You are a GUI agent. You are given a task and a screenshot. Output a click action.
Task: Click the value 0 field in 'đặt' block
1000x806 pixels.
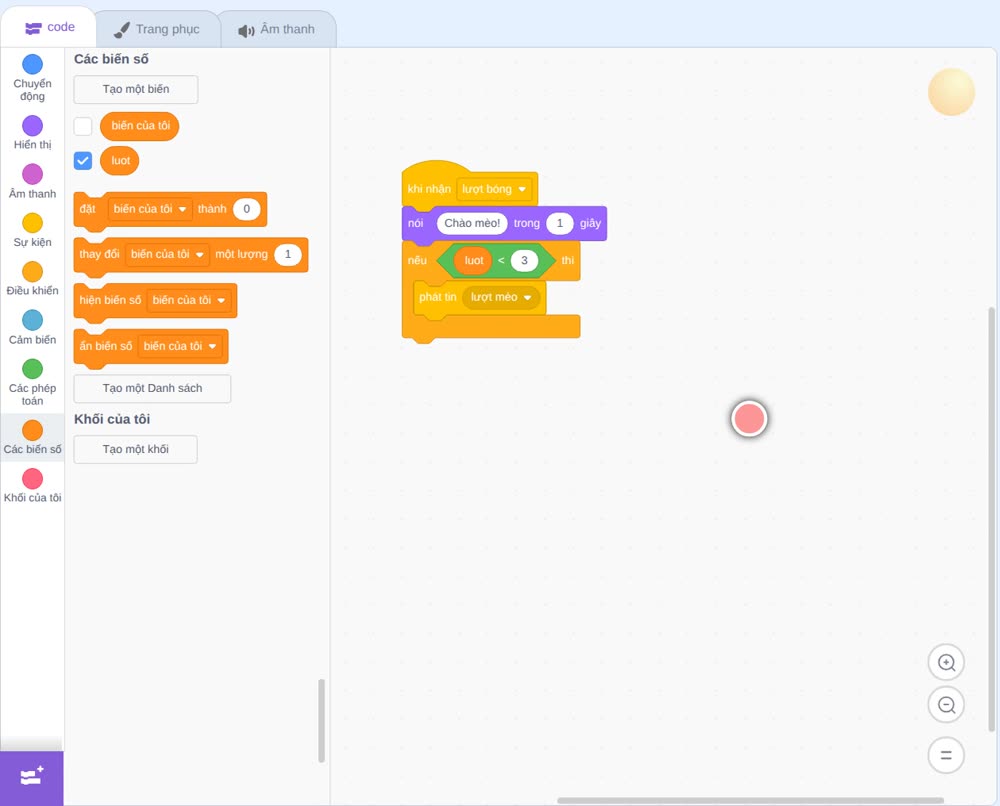(246, 209)
